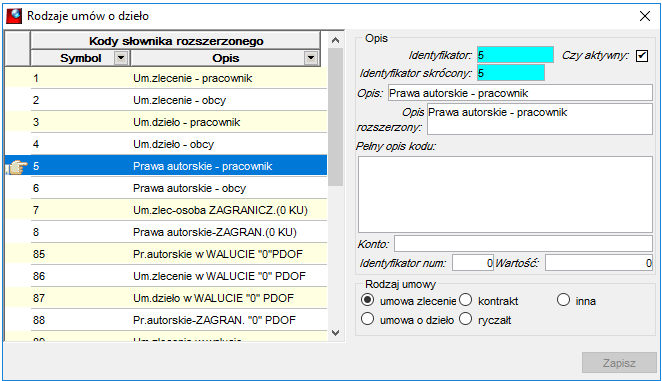662x381 pixels.
Task: Select the umowa zlecenie radio button
Action: coord(367,300)
